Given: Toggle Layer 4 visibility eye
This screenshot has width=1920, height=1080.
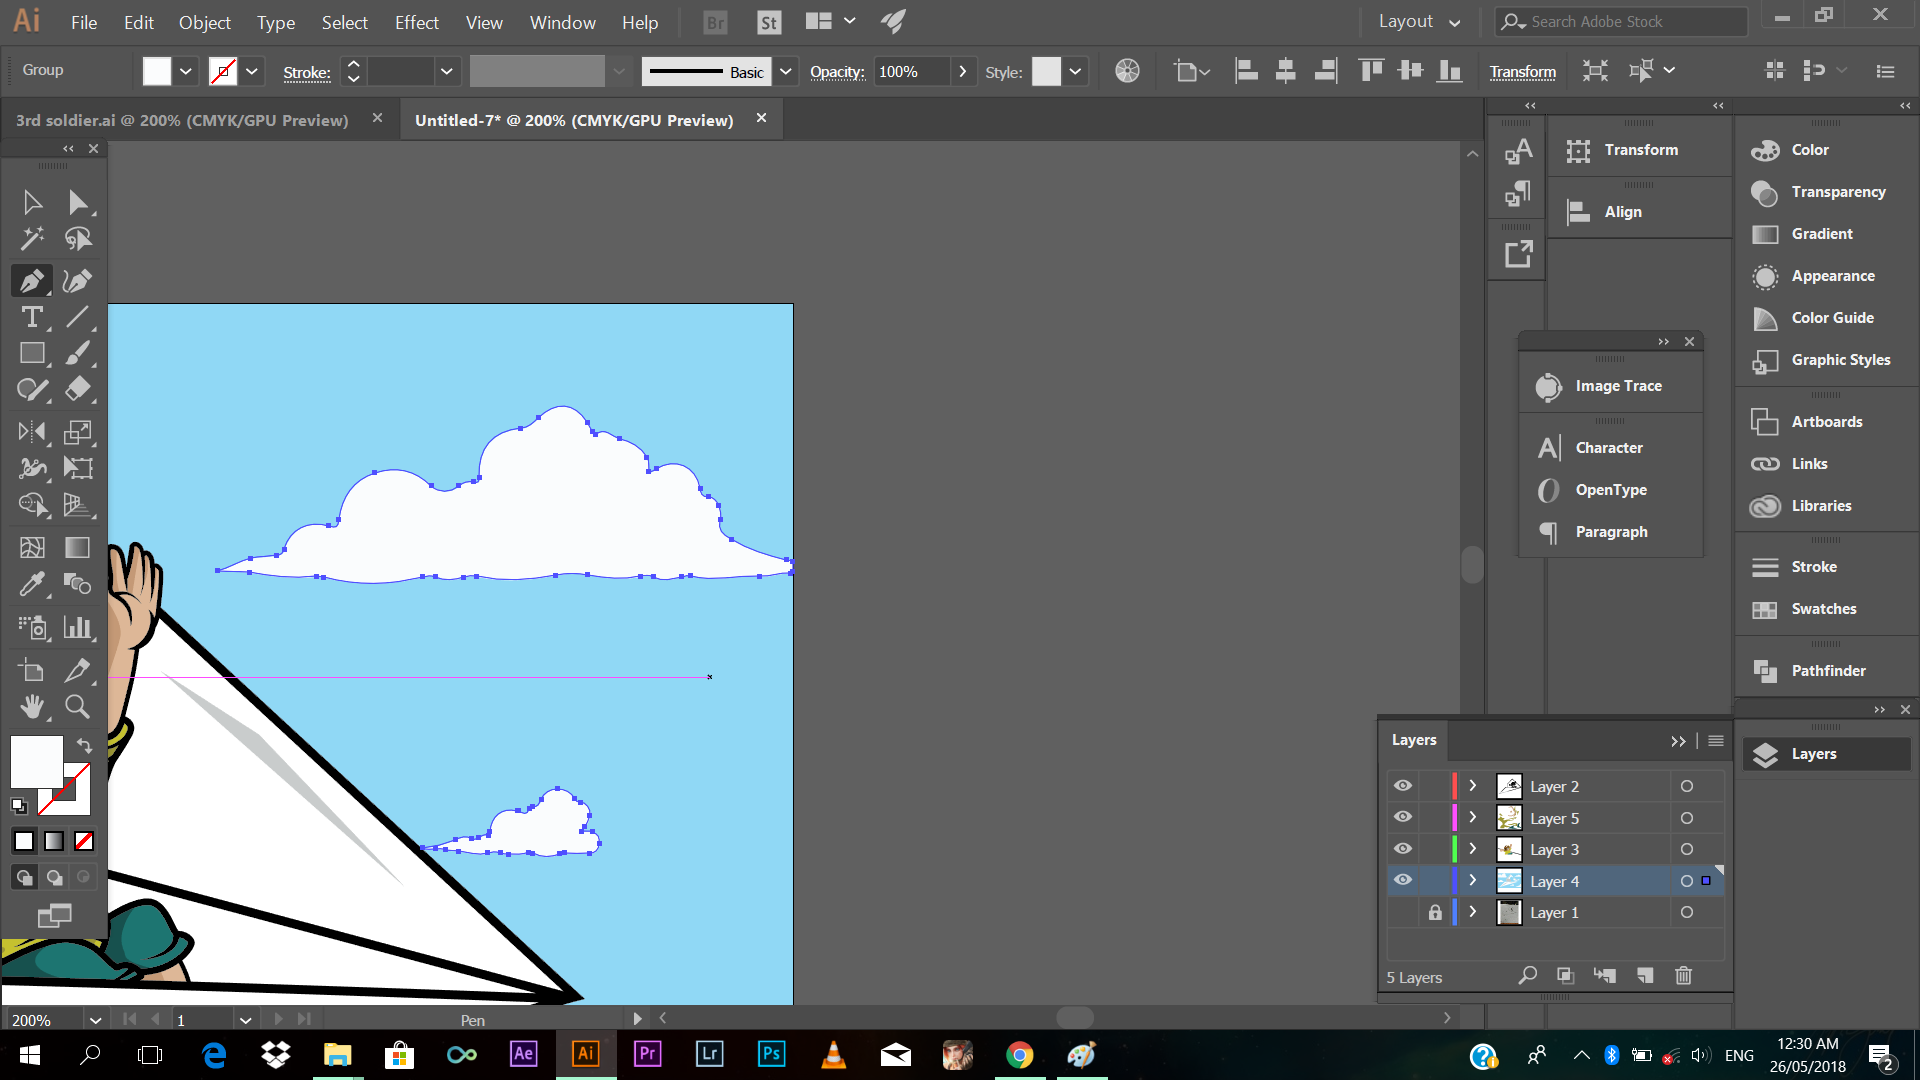Looking at the screenshot, I should pos(1403,880).
